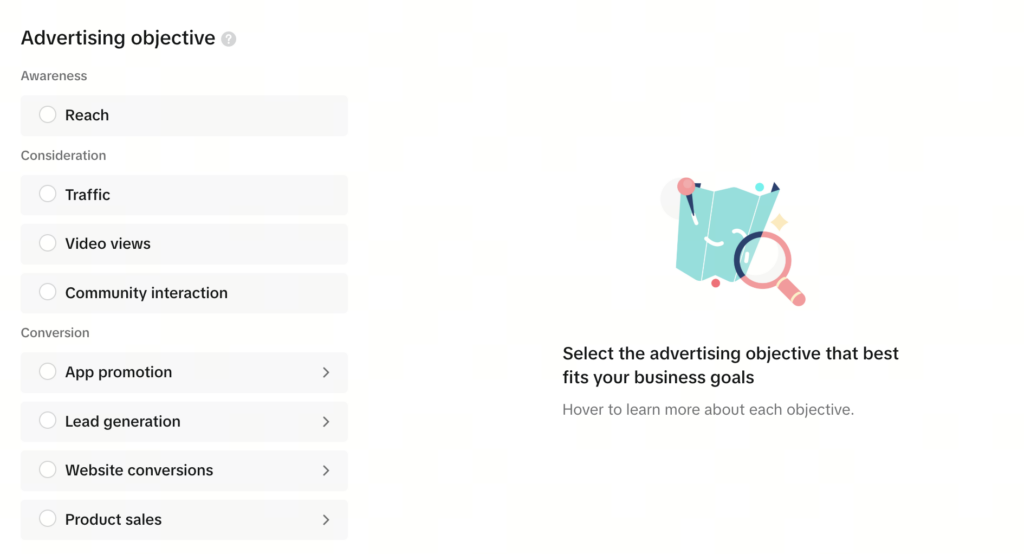Expand the Product sales chevron arrow

326,520
